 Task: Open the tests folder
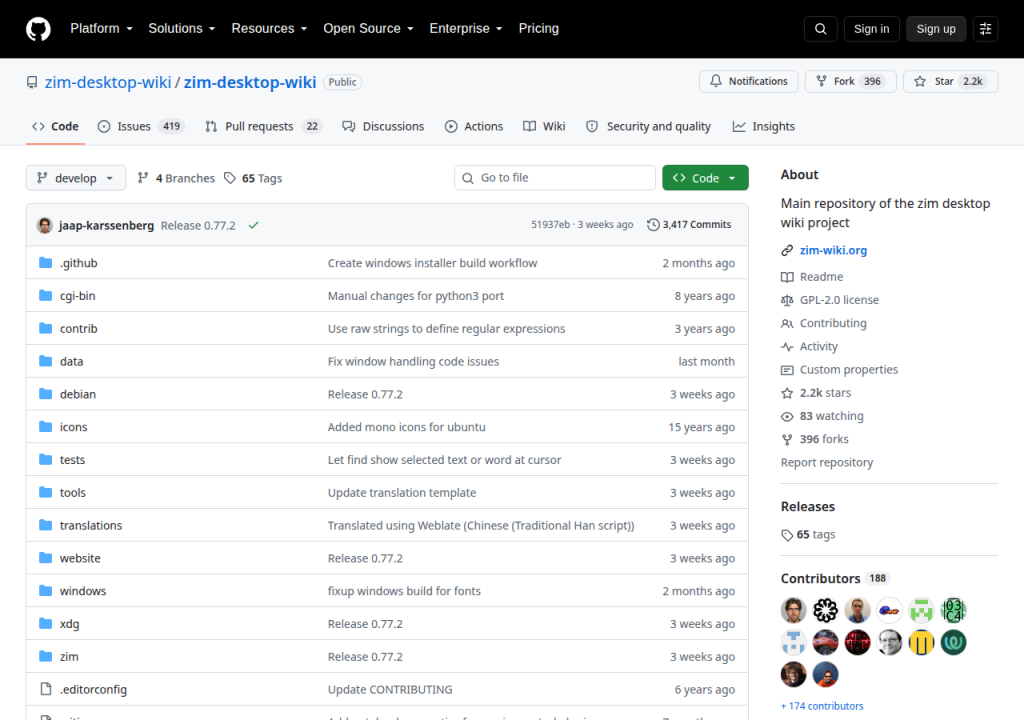click(72, 460)
